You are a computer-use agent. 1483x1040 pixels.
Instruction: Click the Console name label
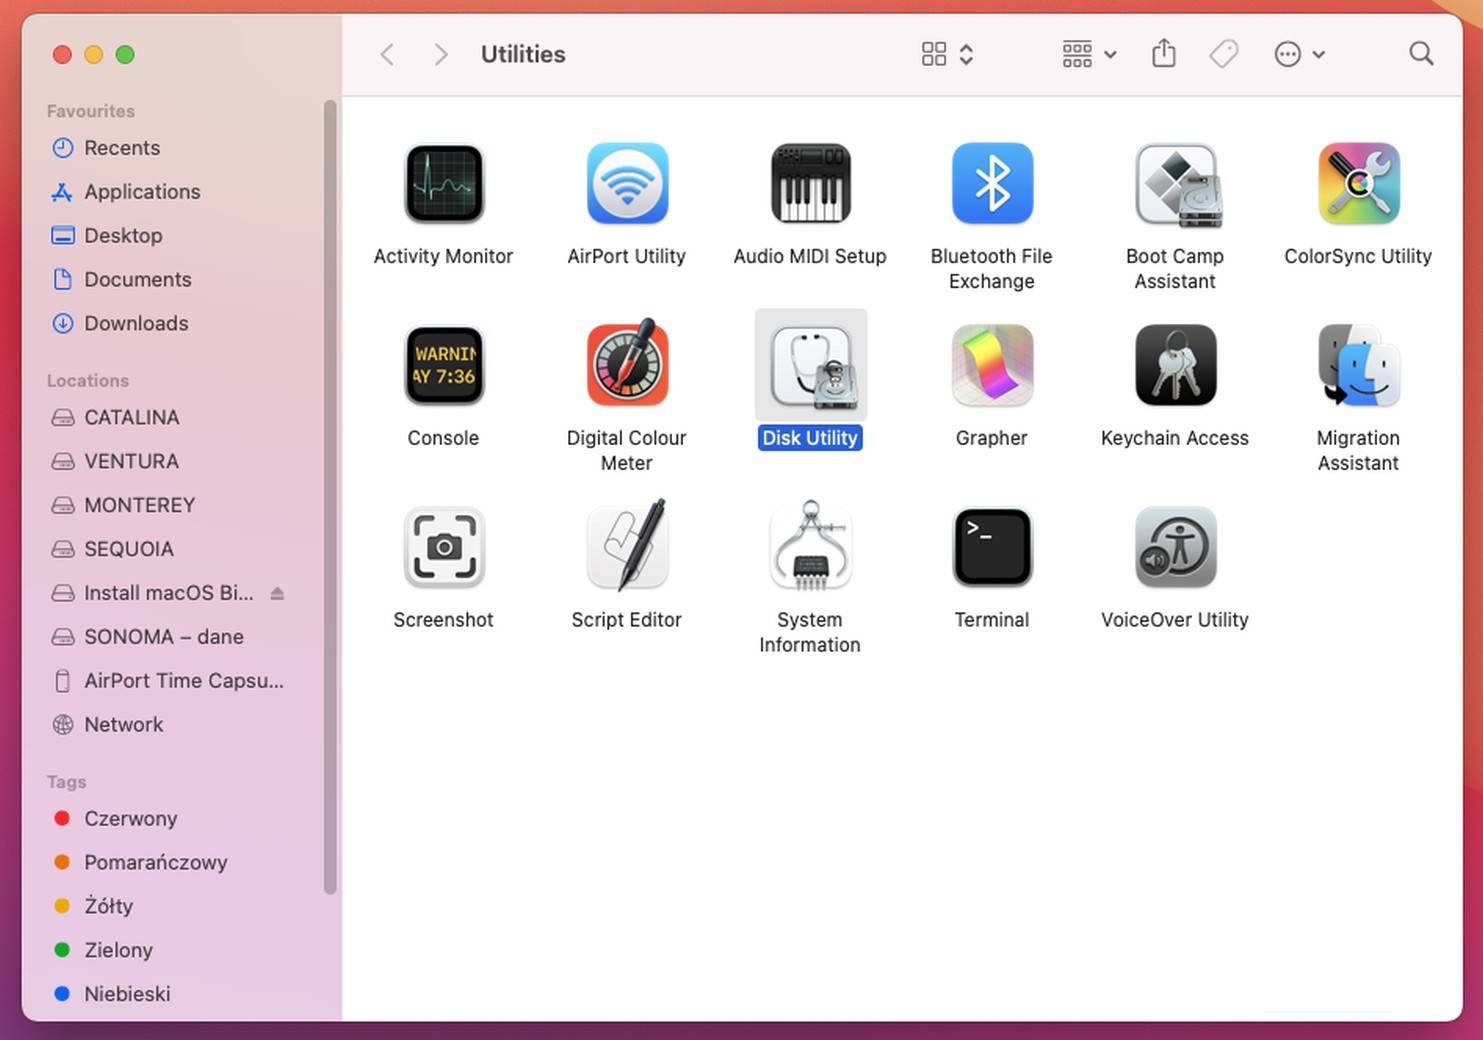point(443,438)
